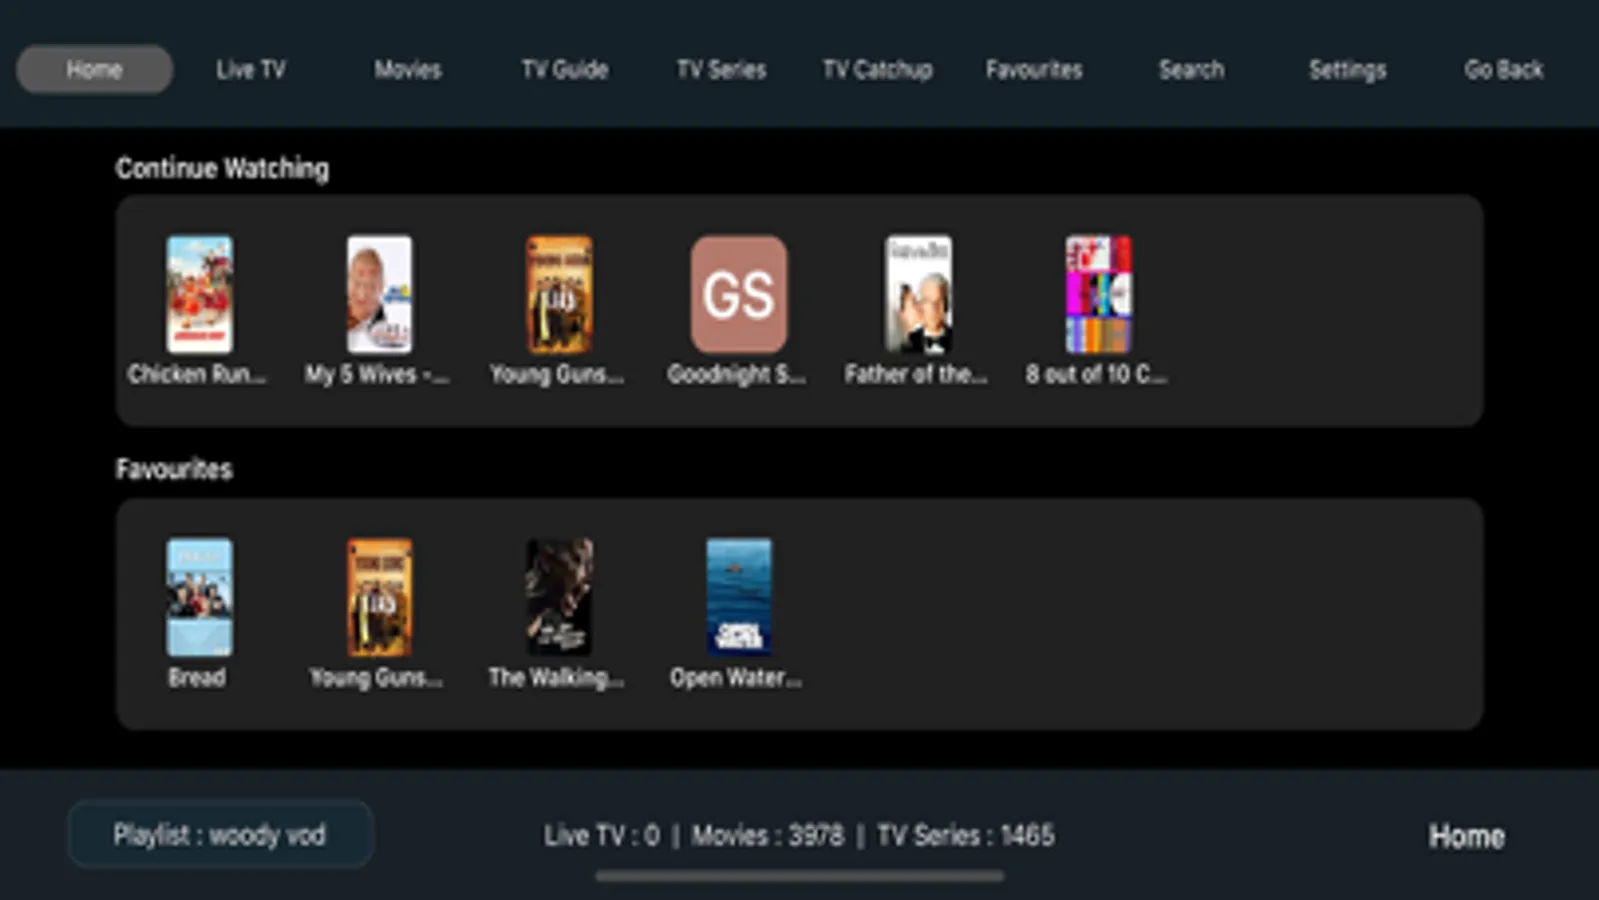The width and height of the screenshot is (1599, 900).
Task: Open The Walking Dead favourite poster
Action: (x=559, y=597)
